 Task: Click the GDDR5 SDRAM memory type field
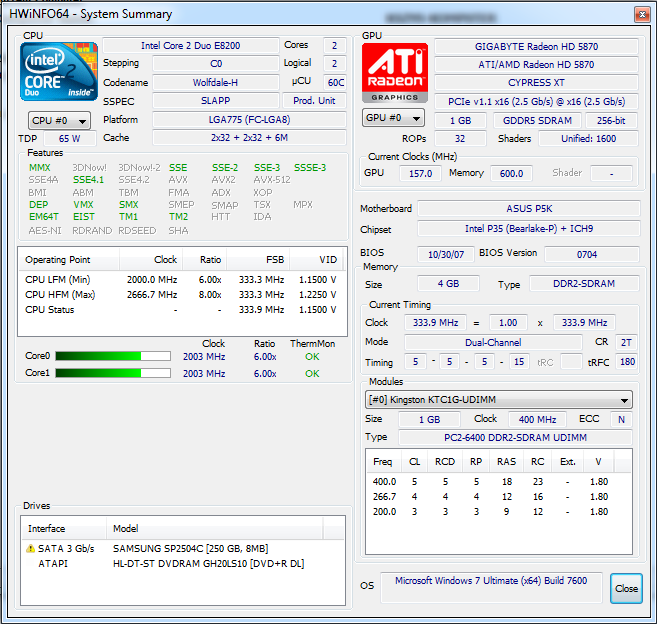537,121
